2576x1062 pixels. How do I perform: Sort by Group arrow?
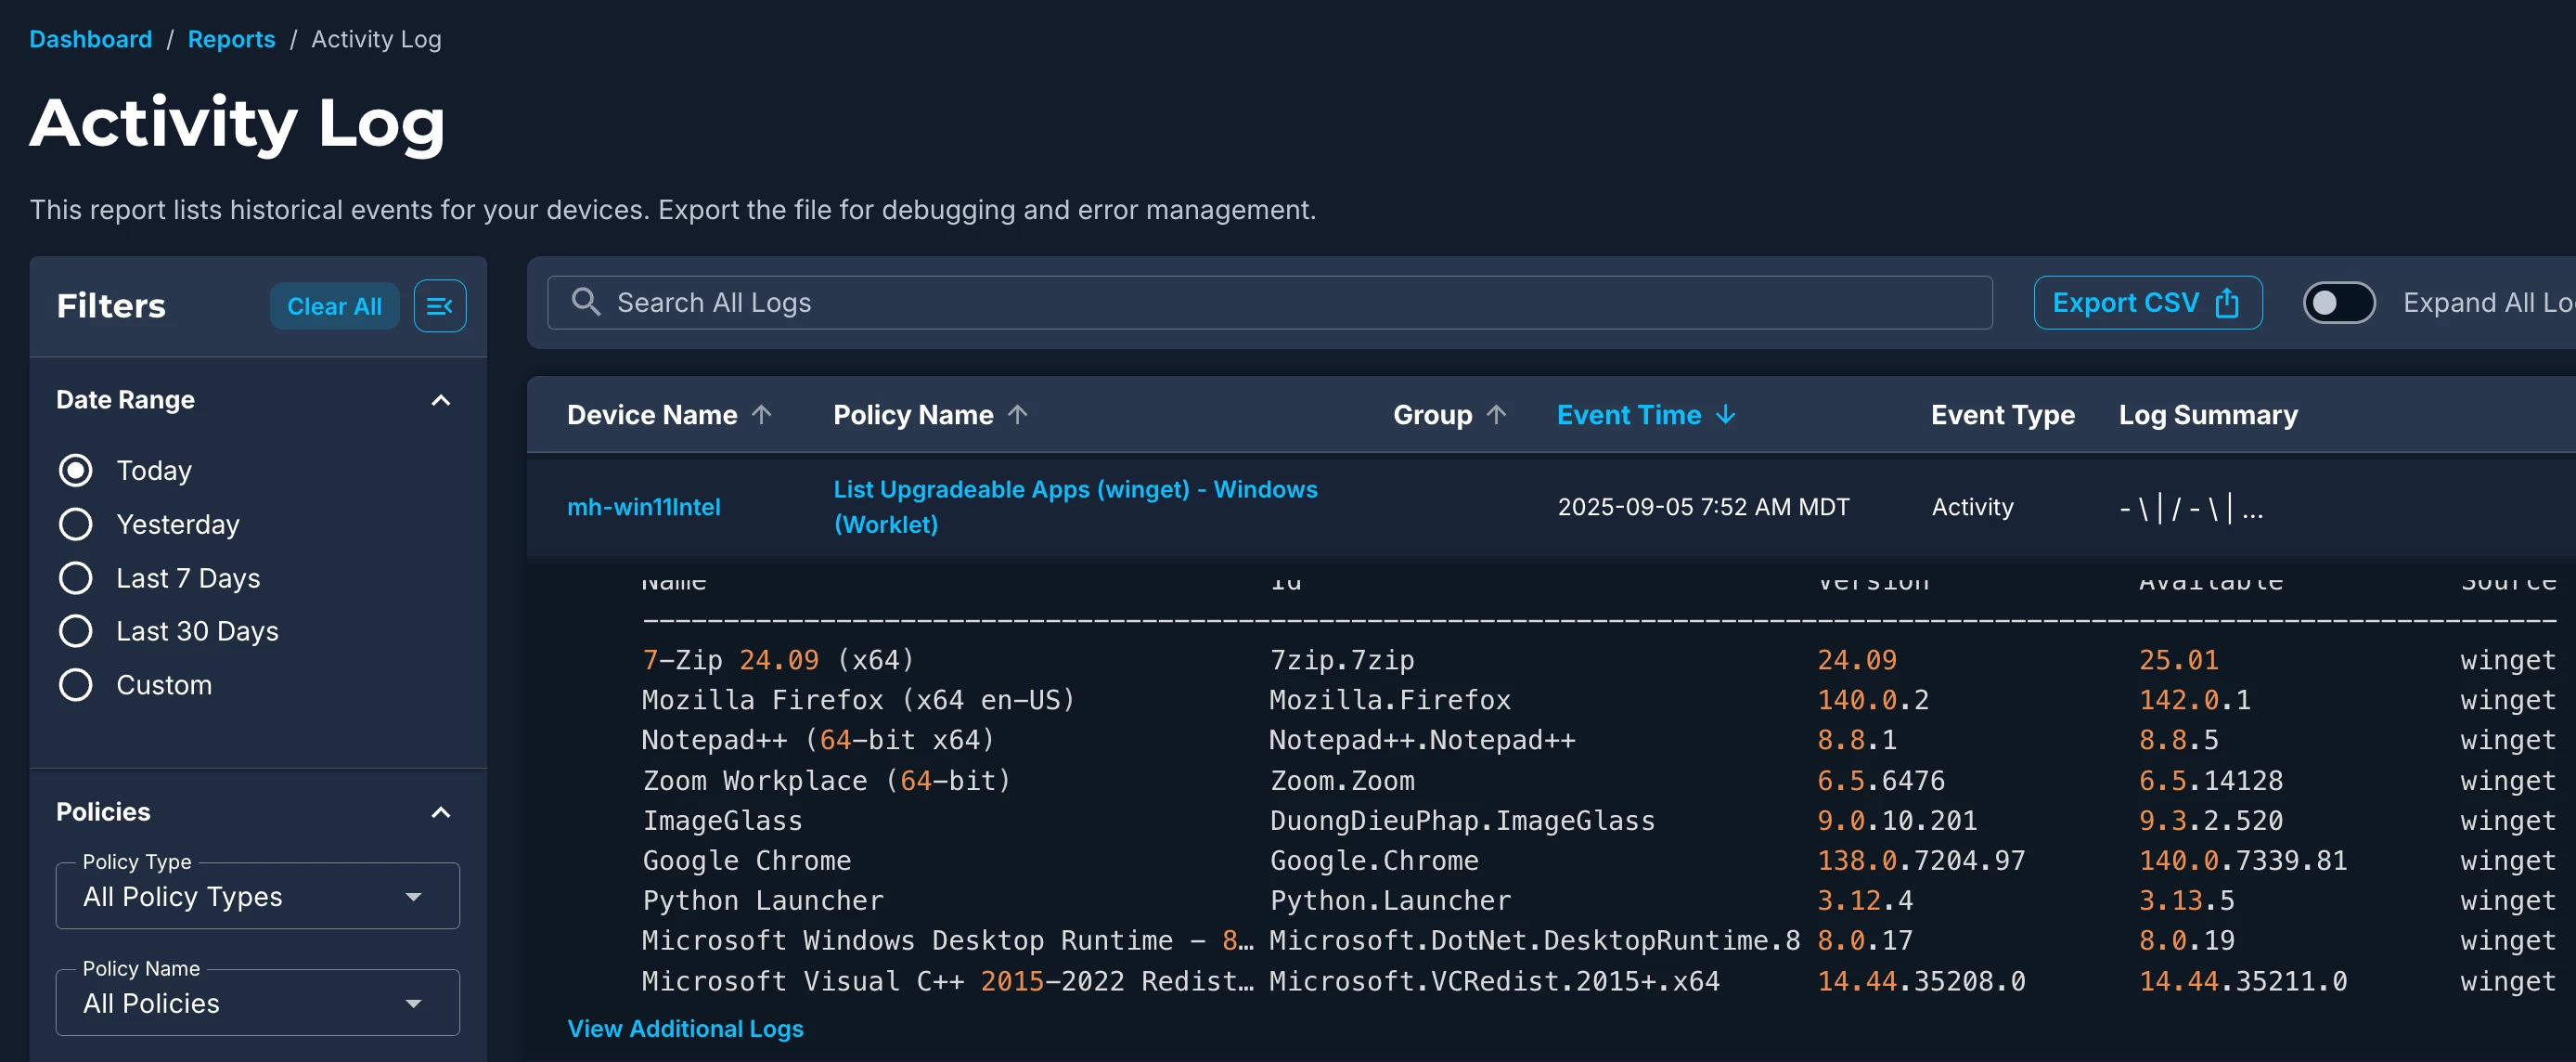pos(1496,414)
